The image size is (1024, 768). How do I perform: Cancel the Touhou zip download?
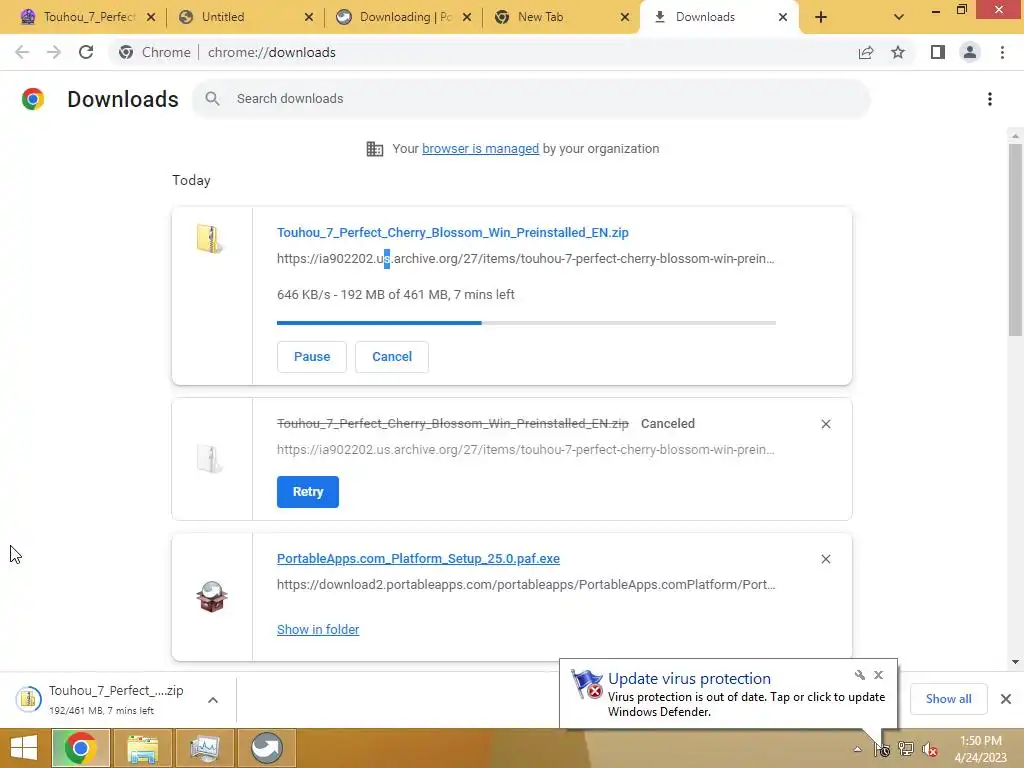tap(392, 357)
